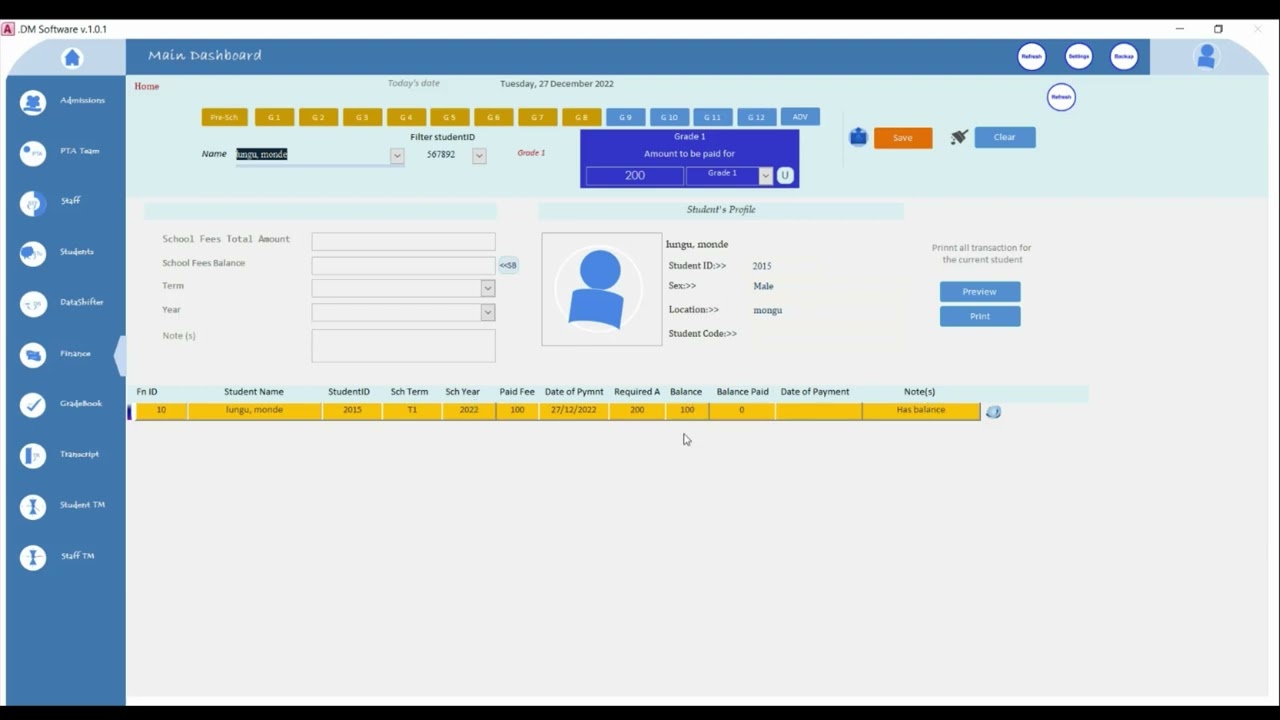The width and height of the screenshot is (1280, 720).
Task: Click the round icon at row end
Action: (993, 411)
